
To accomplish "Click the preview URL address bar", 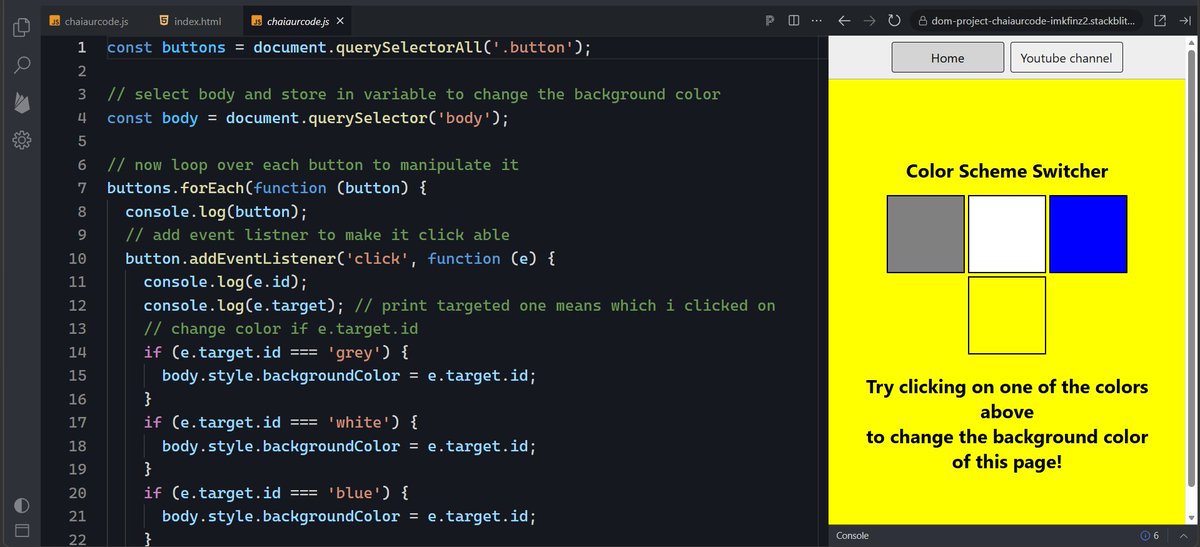I will tap(1026, 20).
